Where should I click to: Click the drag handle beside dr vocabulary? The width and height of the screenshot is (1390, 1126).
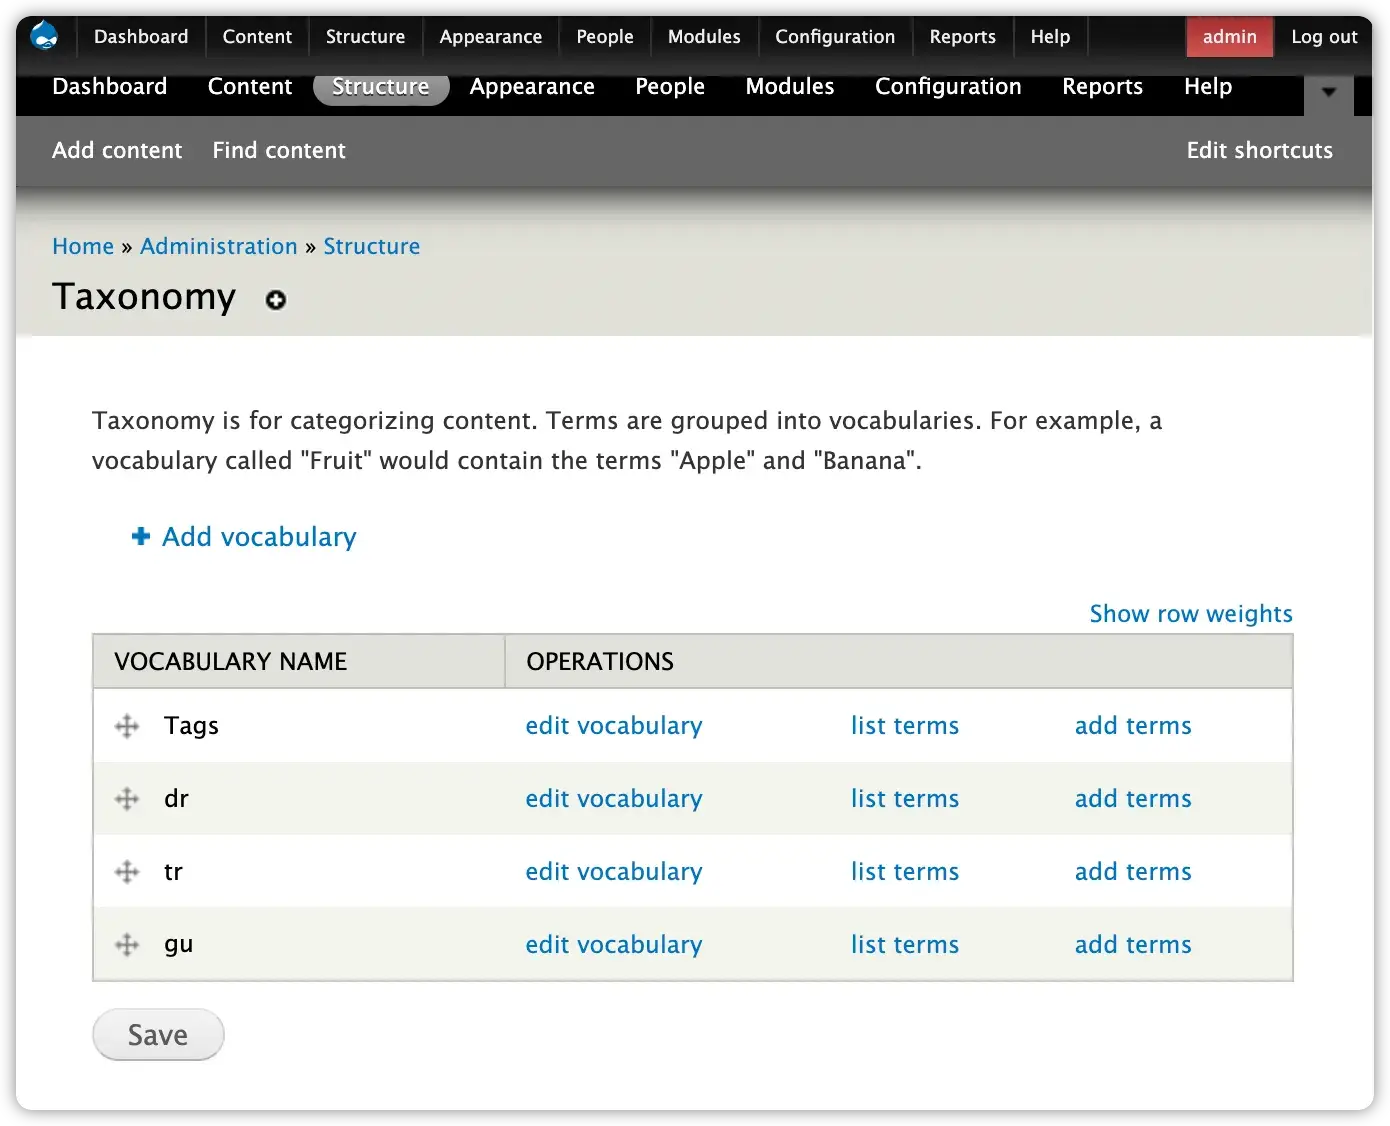pyautogui.click(x=126, y=799)
